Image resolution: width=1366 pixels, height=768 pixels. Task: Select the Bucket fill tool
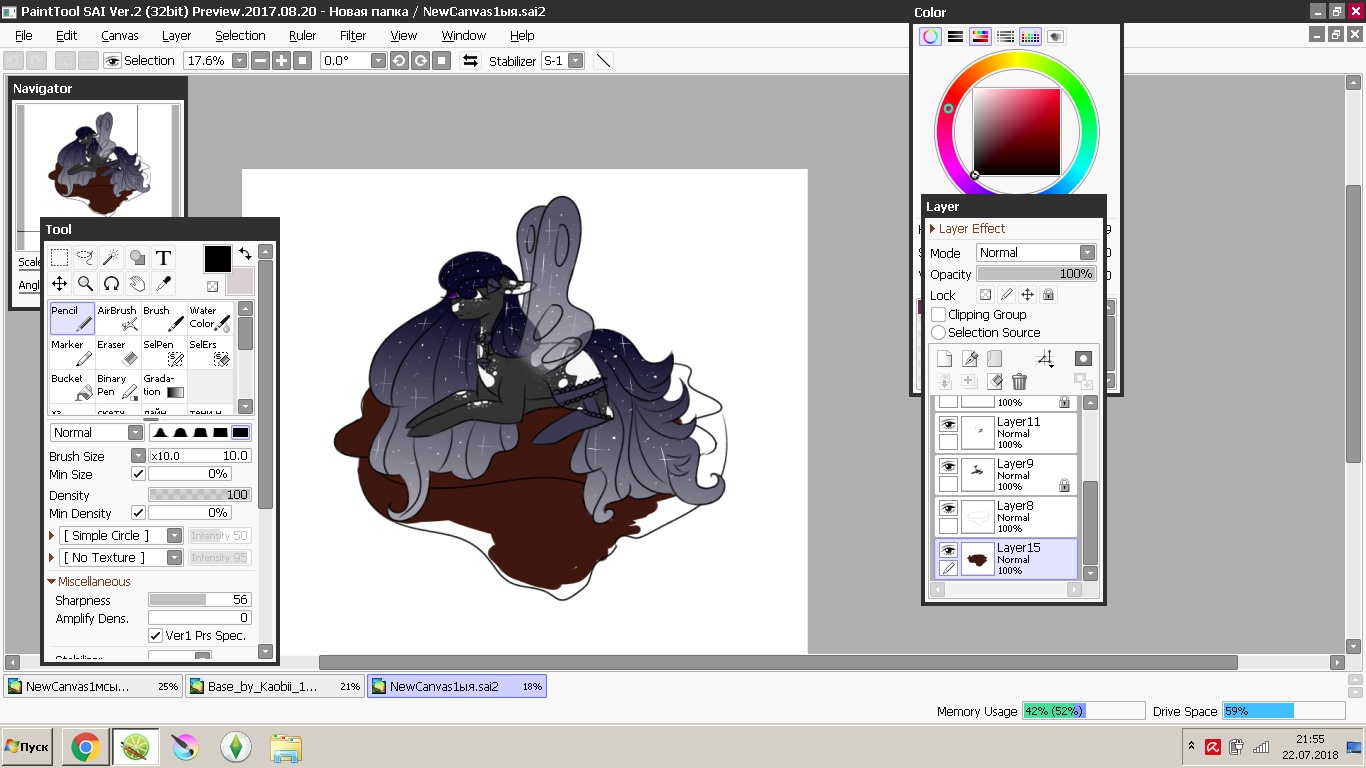tap(72, 386)
